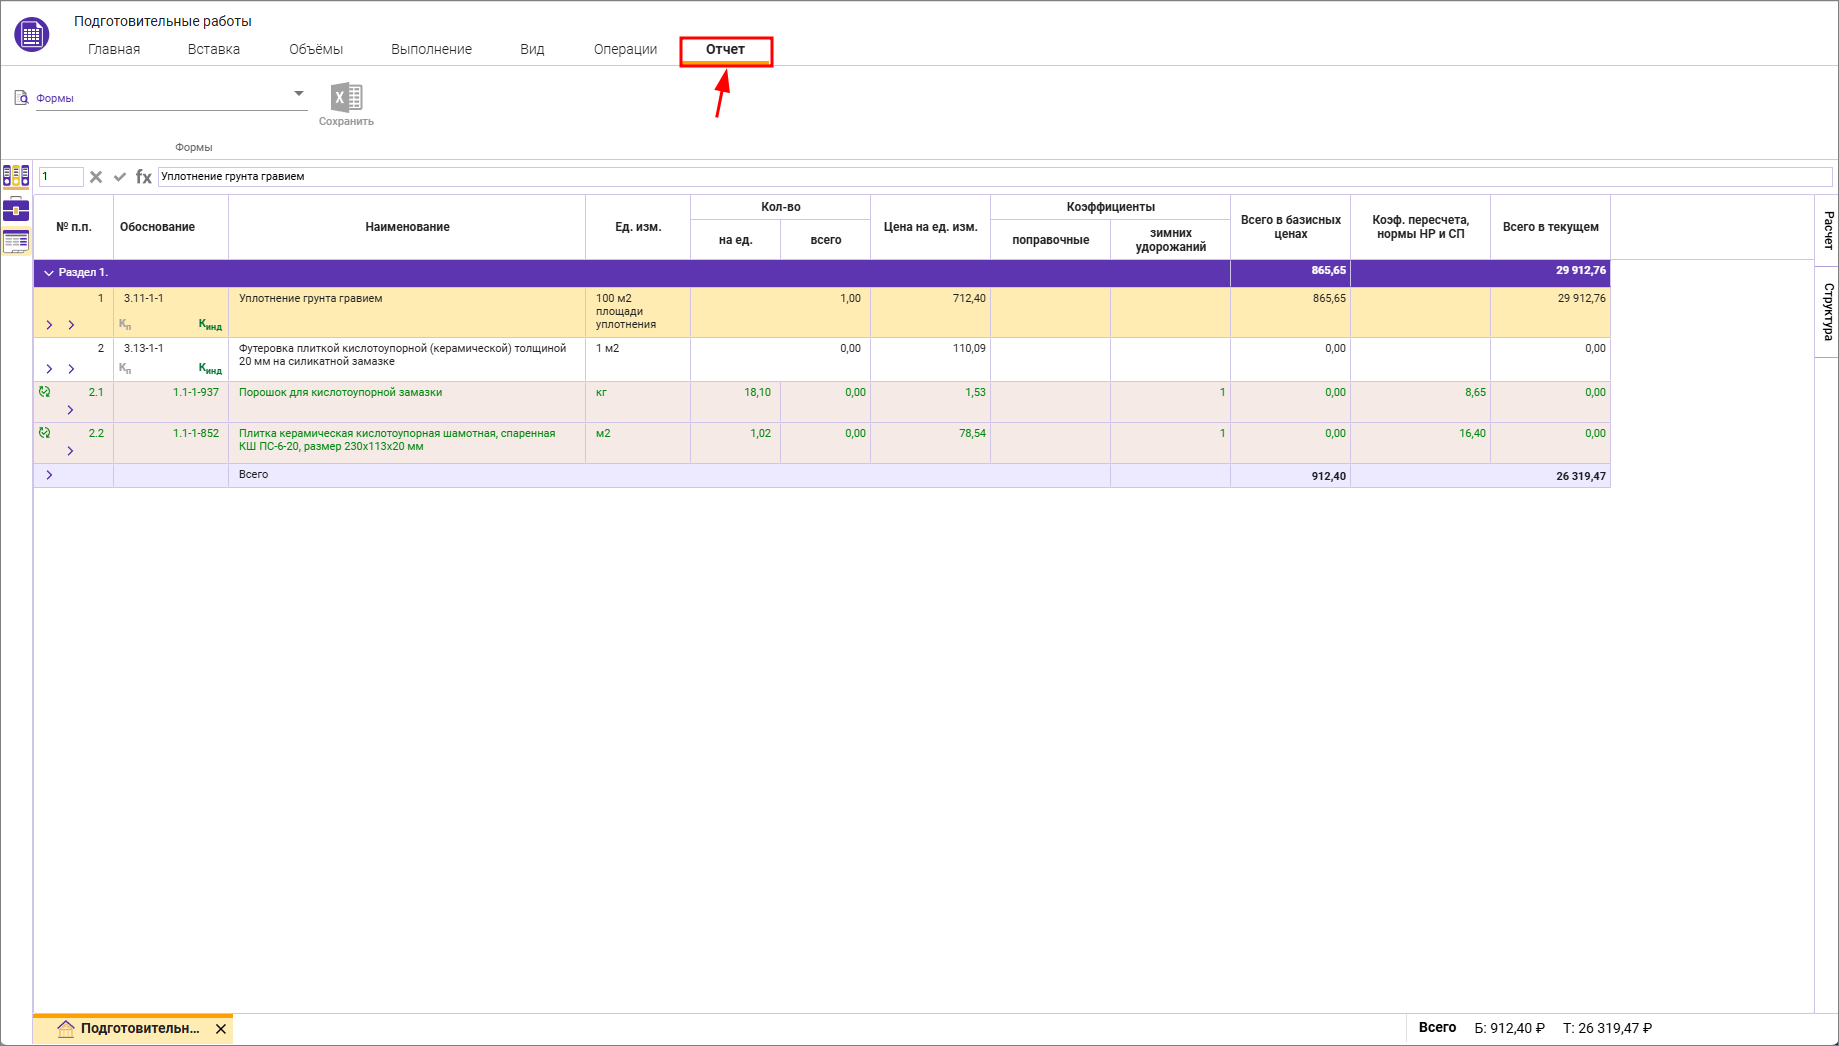The image size is (1839, 1046).
Task: Click the briefcase icon in the left sidebar
Action: pos(16,209)
